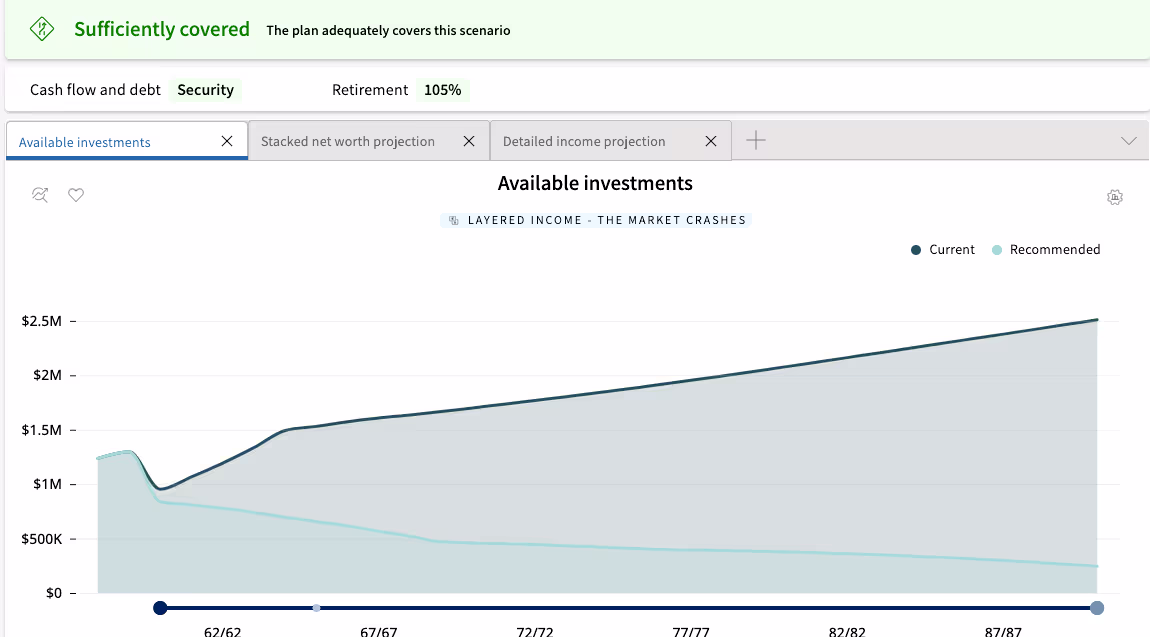Click the 105% retirement badge
Viewport: 1150px width, 637px height.
(x=443, y=90)
